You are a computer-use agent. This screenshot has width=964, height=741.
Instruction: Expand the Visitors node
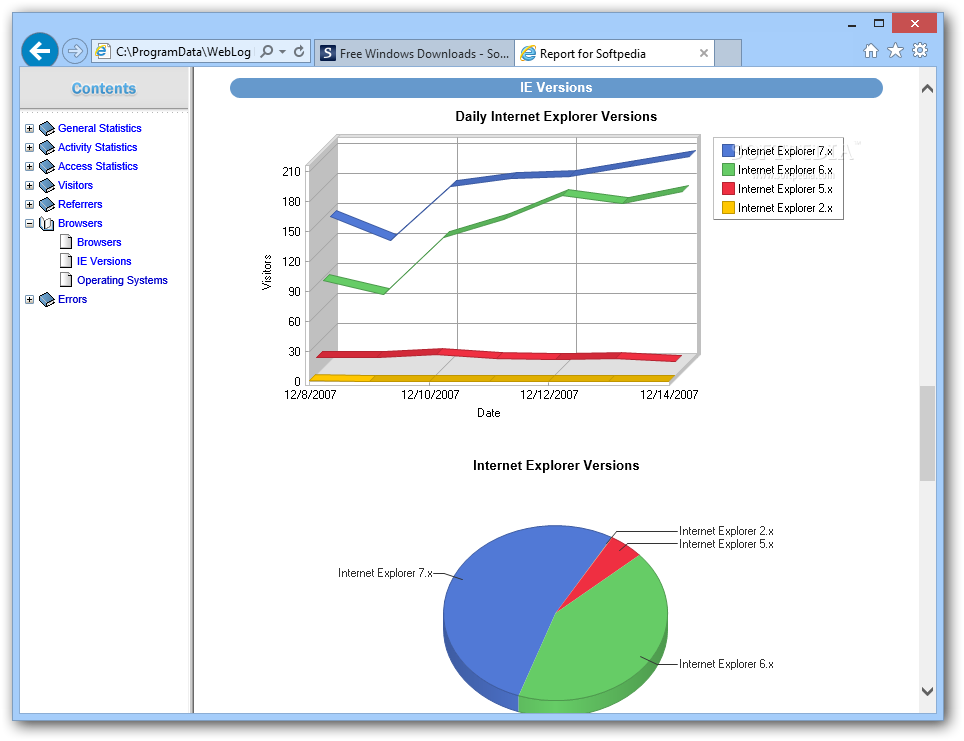click(x=30, y=186)
